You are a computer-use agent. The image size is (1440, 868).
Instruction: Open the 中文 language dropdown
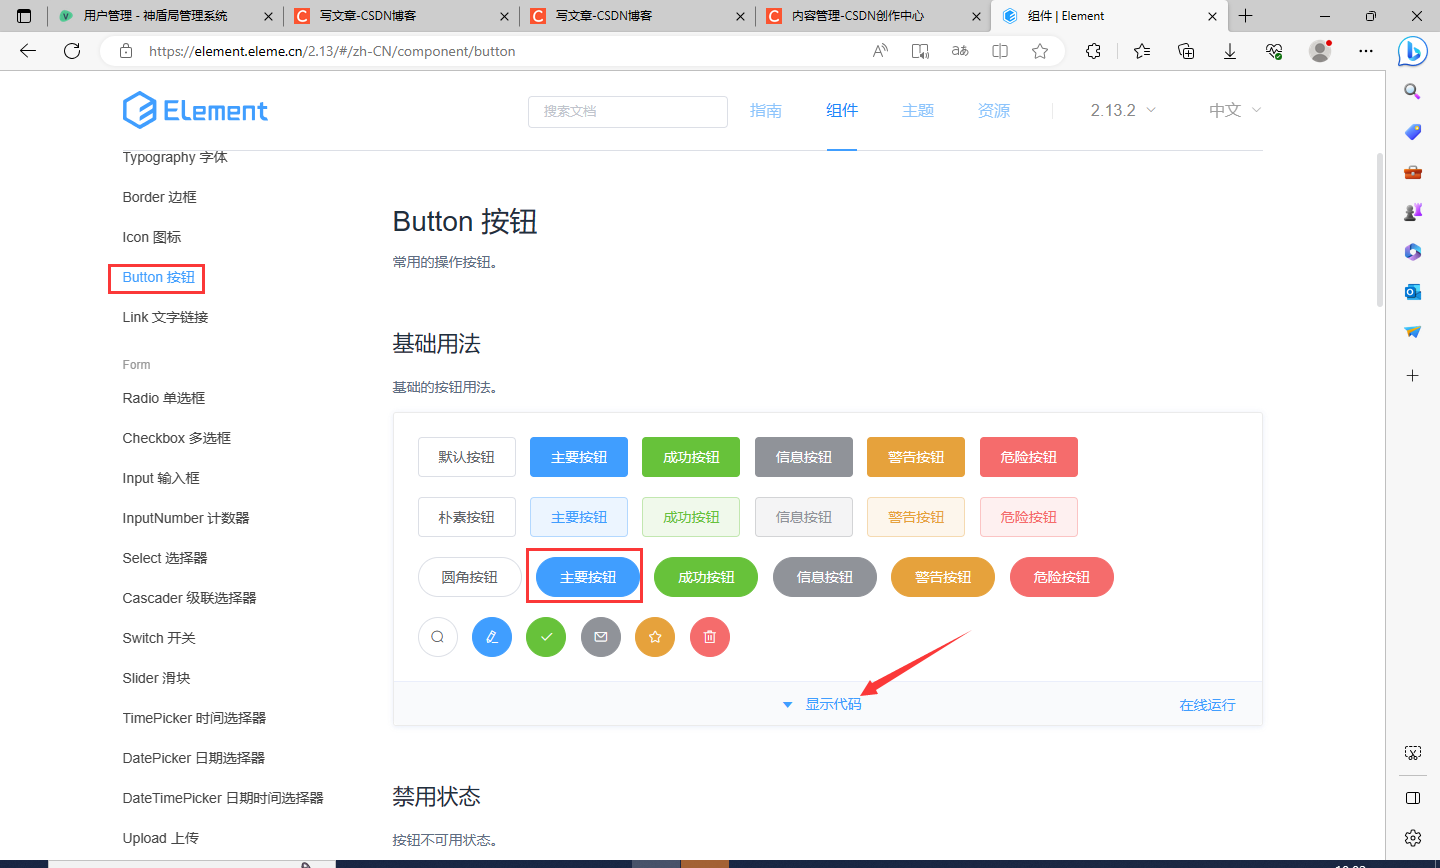(x=1235, y=110)
